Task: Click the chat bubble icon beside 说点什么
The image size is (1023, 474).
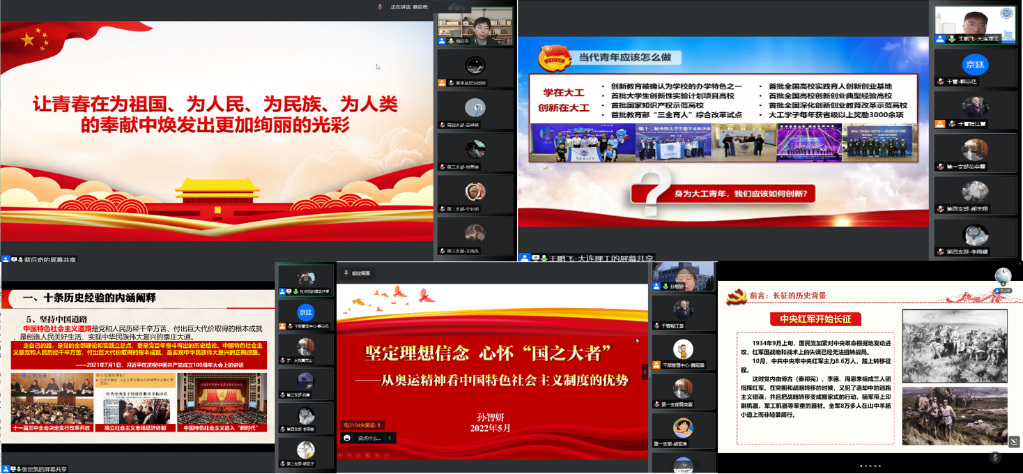Action: click(348, 438)
